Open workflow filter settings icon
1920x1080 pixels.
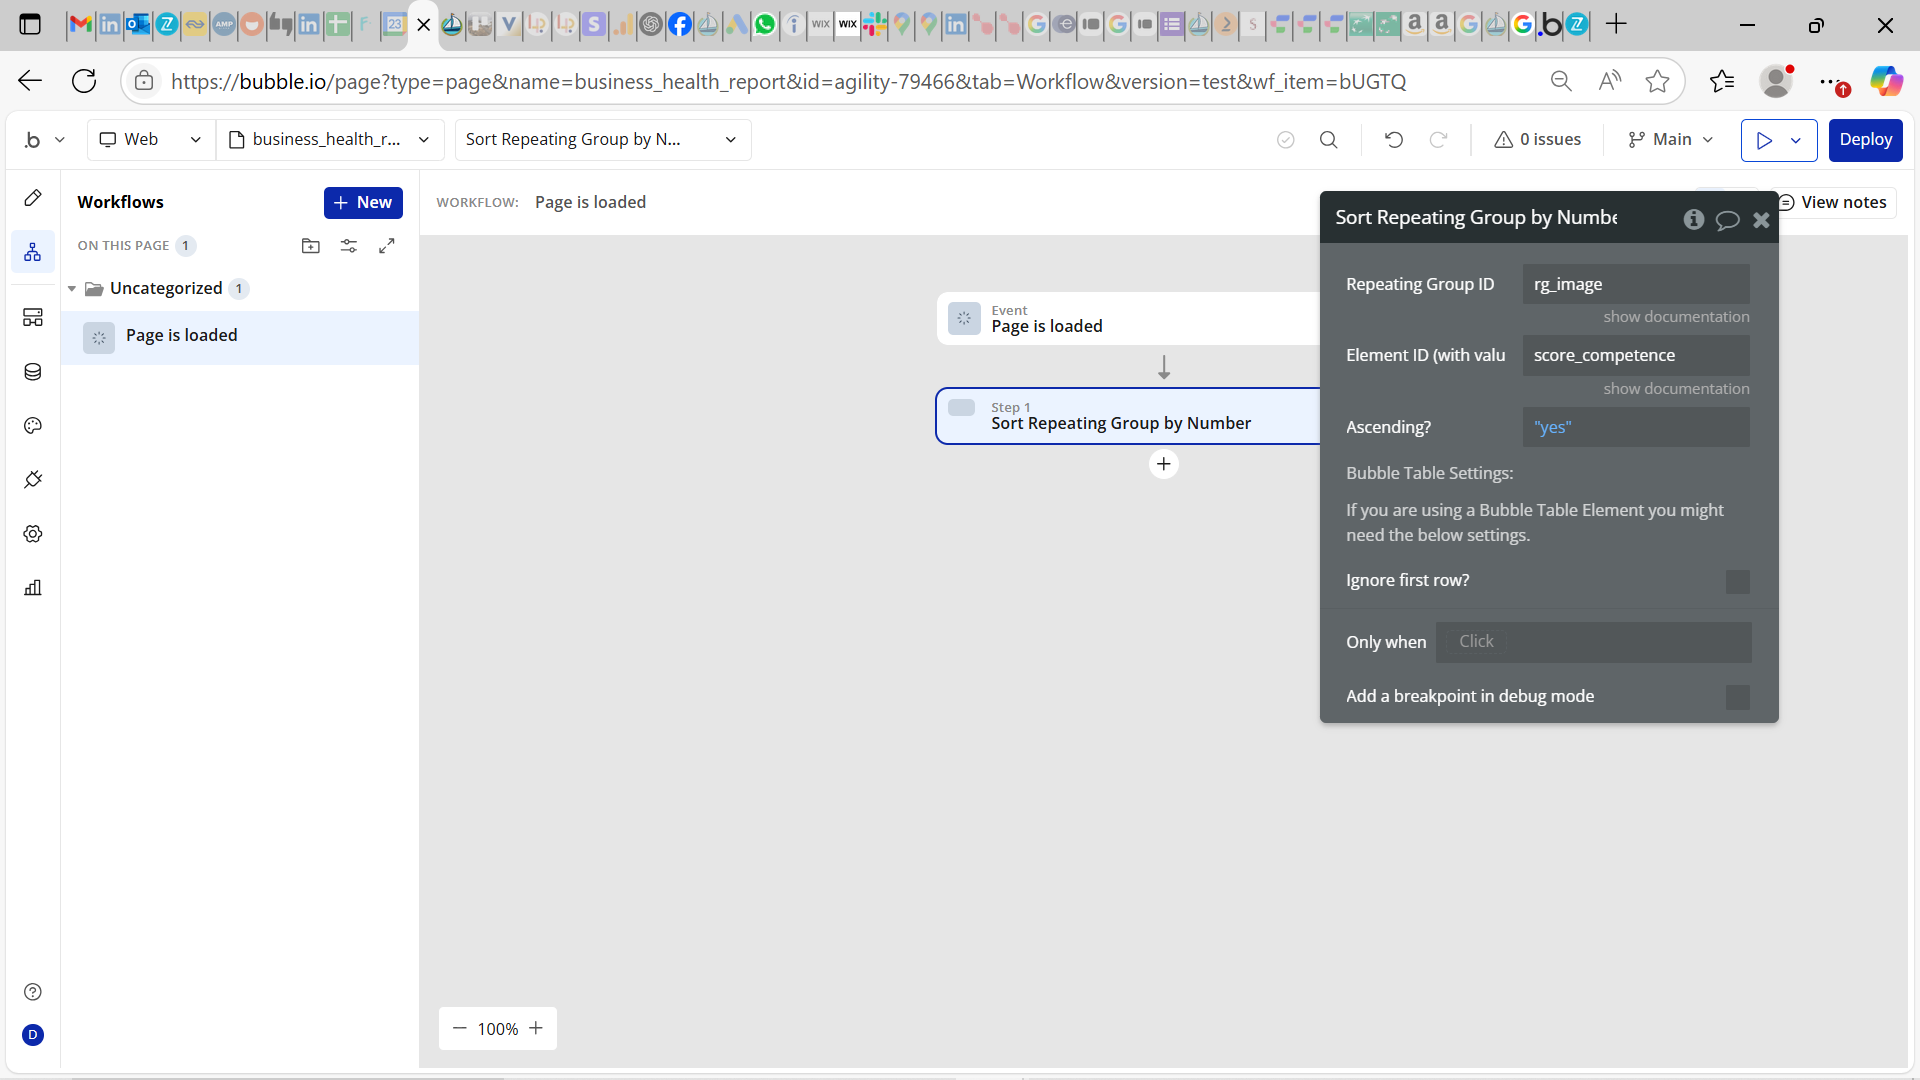(349, 246)
